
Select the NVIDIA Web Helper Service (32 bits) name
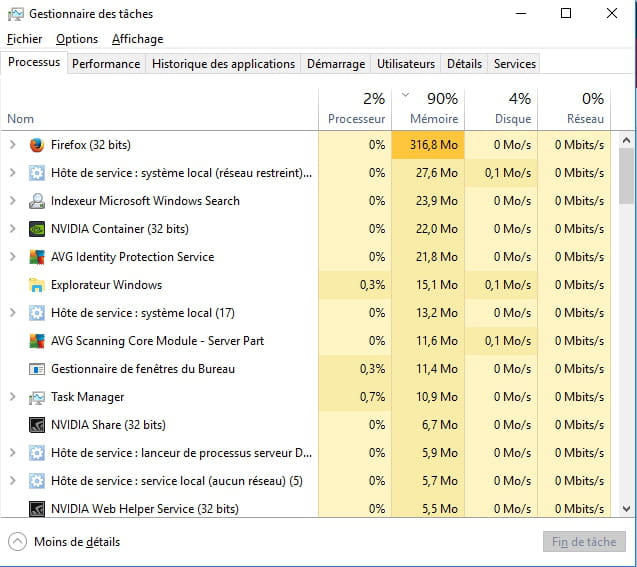[145, 509]
